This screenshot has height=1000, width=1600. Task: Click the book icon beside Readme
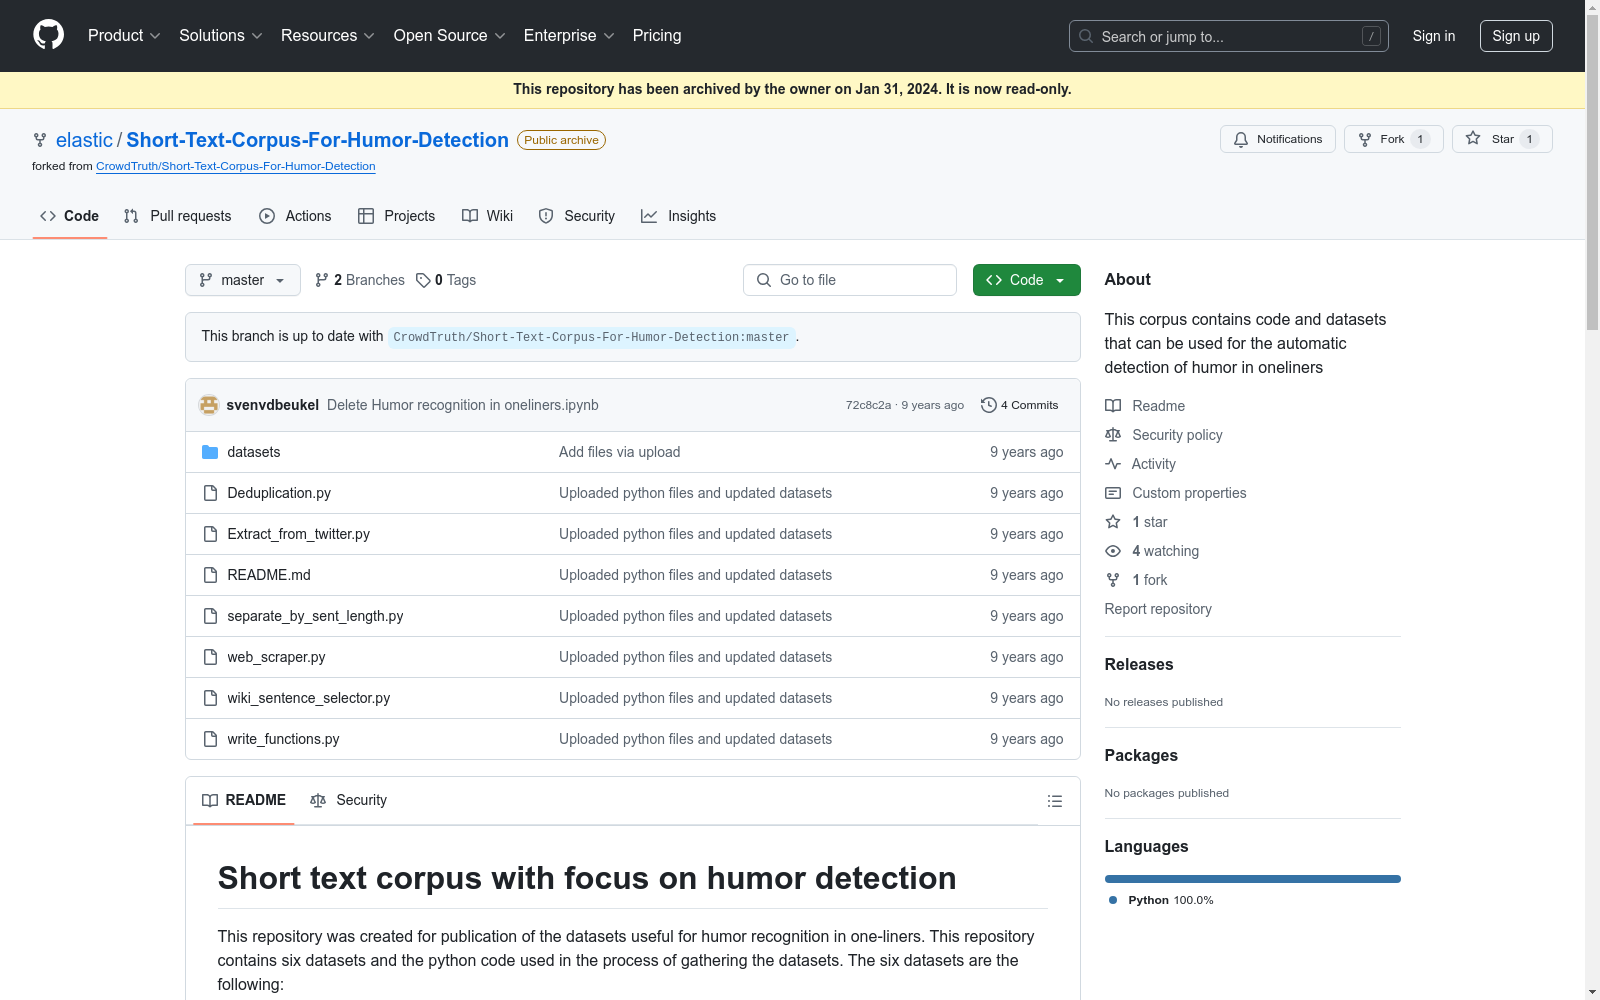(x=1113, y=406)
